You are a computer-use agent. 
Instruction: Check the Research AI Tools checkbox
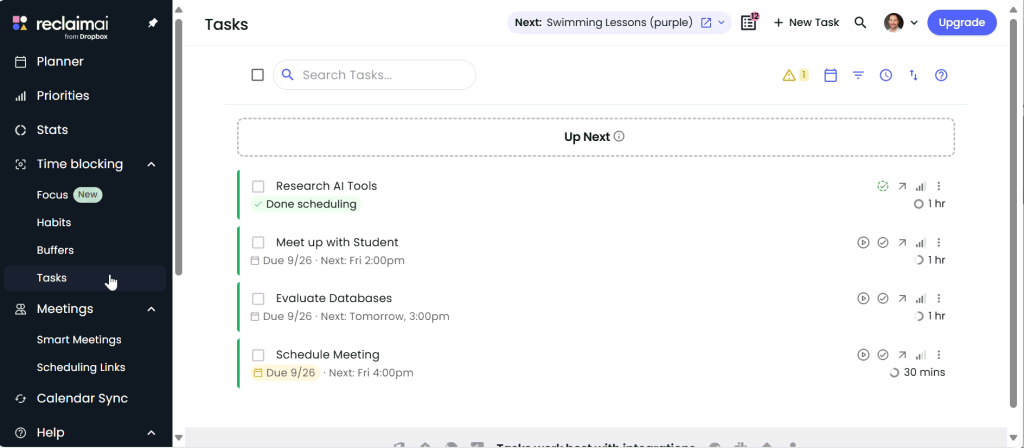point(259,187)
